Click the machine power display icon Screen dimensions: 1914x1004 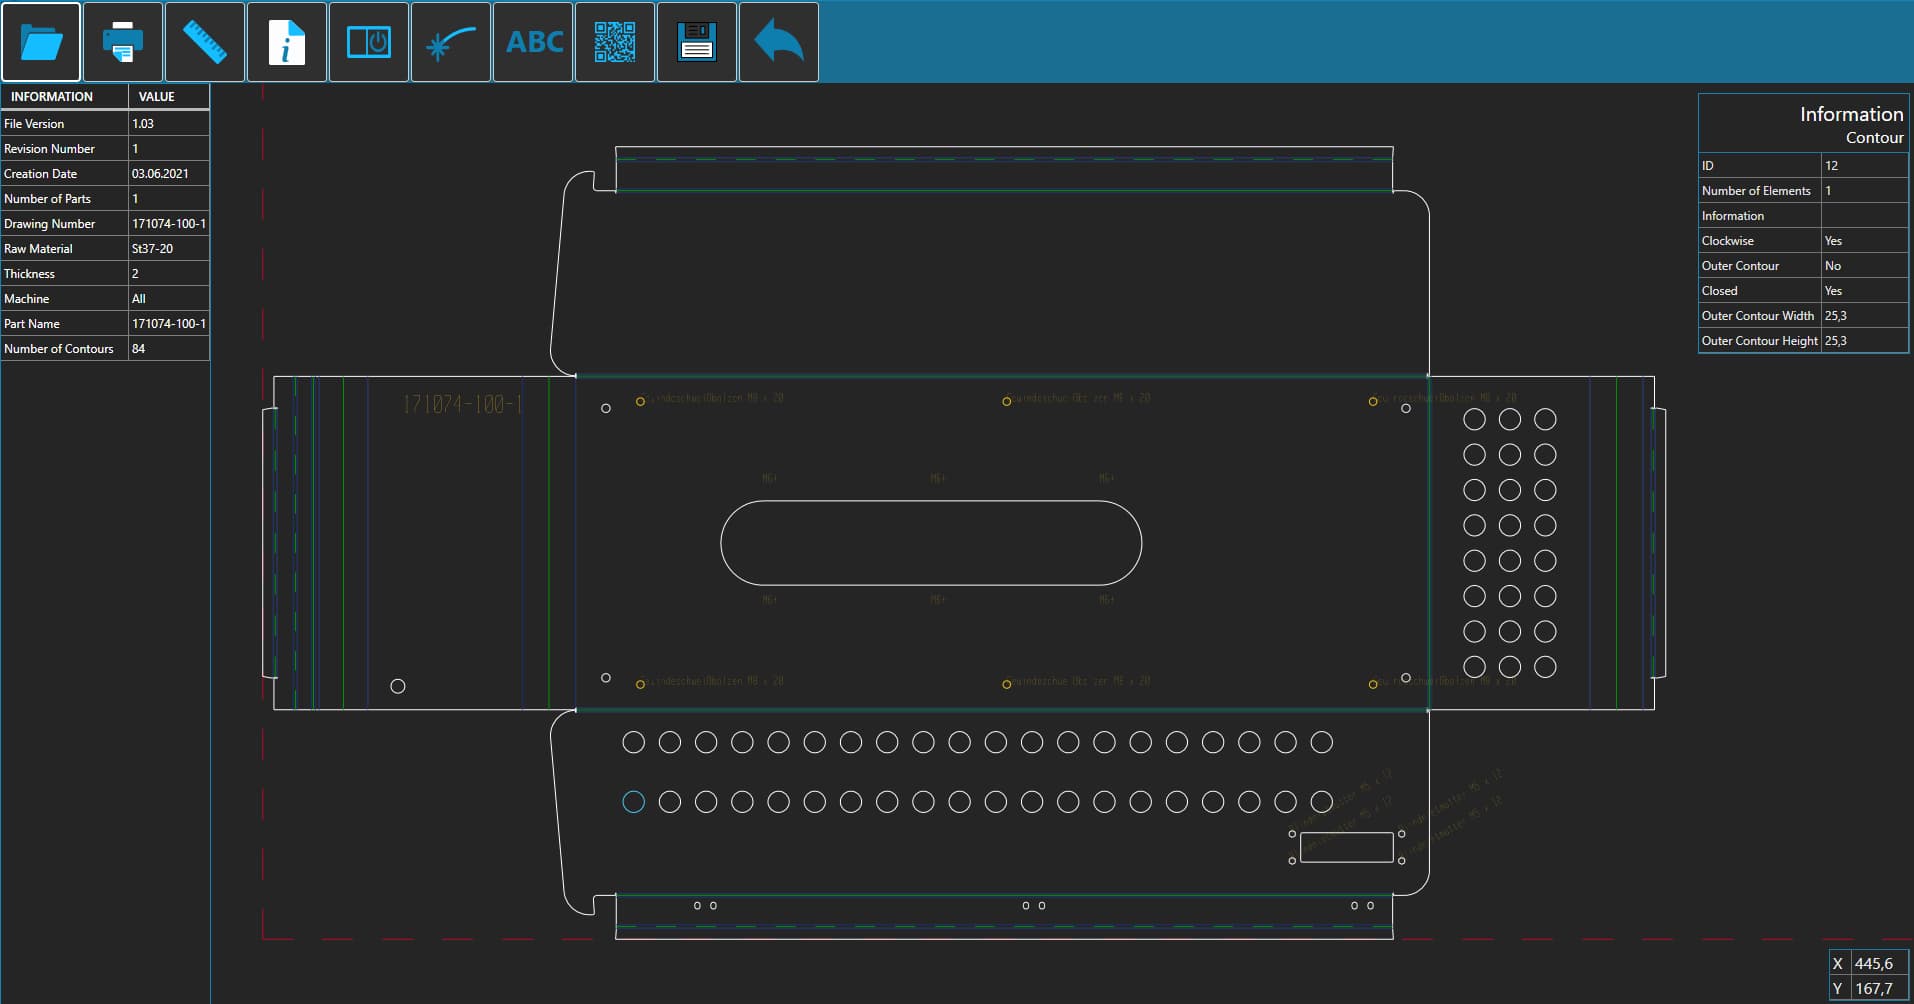pyautogui.click(x=369, y=42)
